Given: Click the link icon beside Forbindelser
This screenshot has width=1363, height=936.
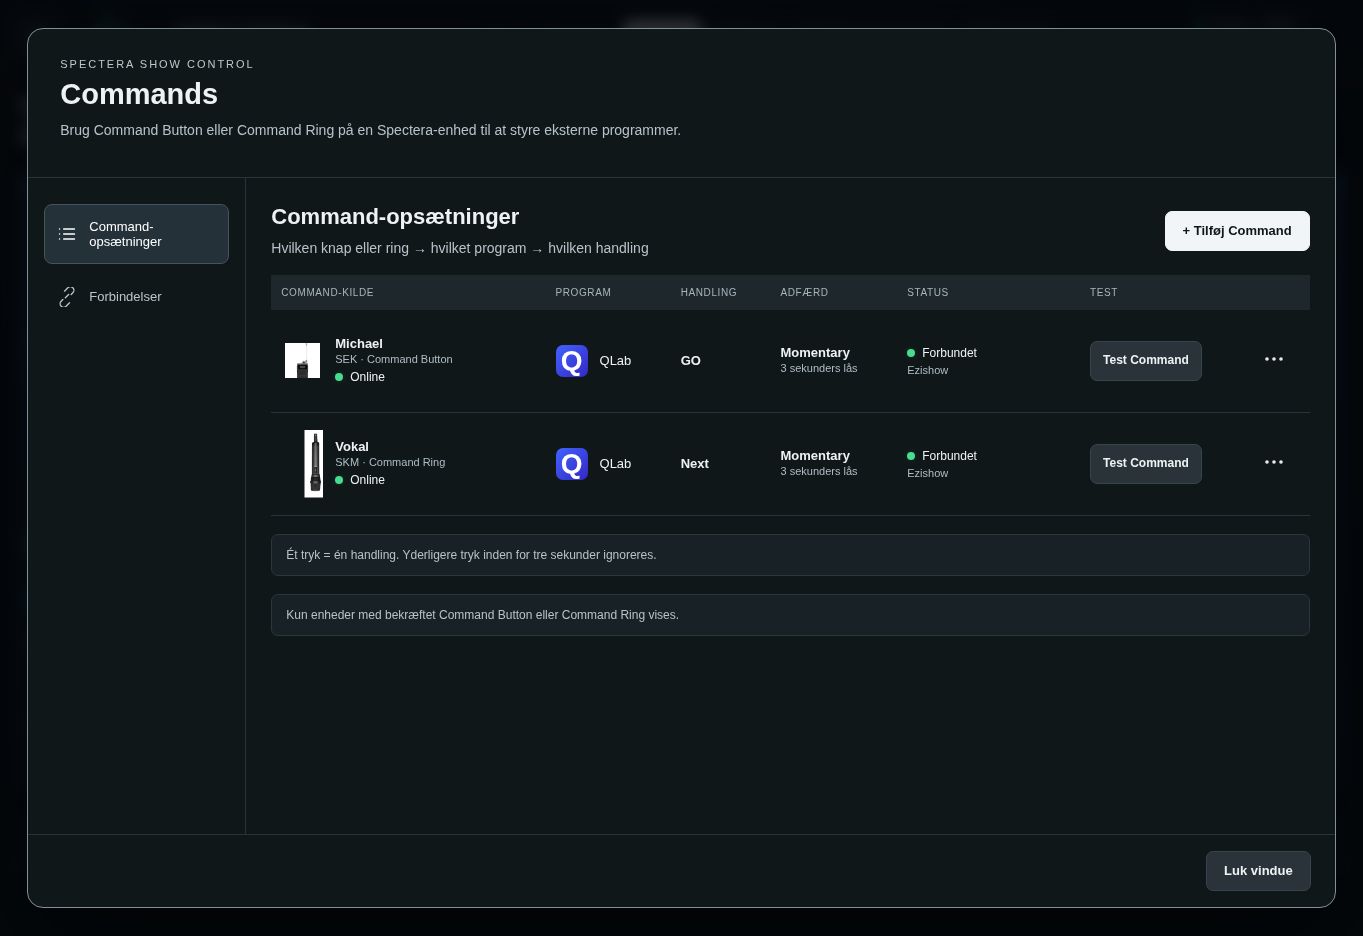Looking at the screenshot, I should (x=67, y=297).
